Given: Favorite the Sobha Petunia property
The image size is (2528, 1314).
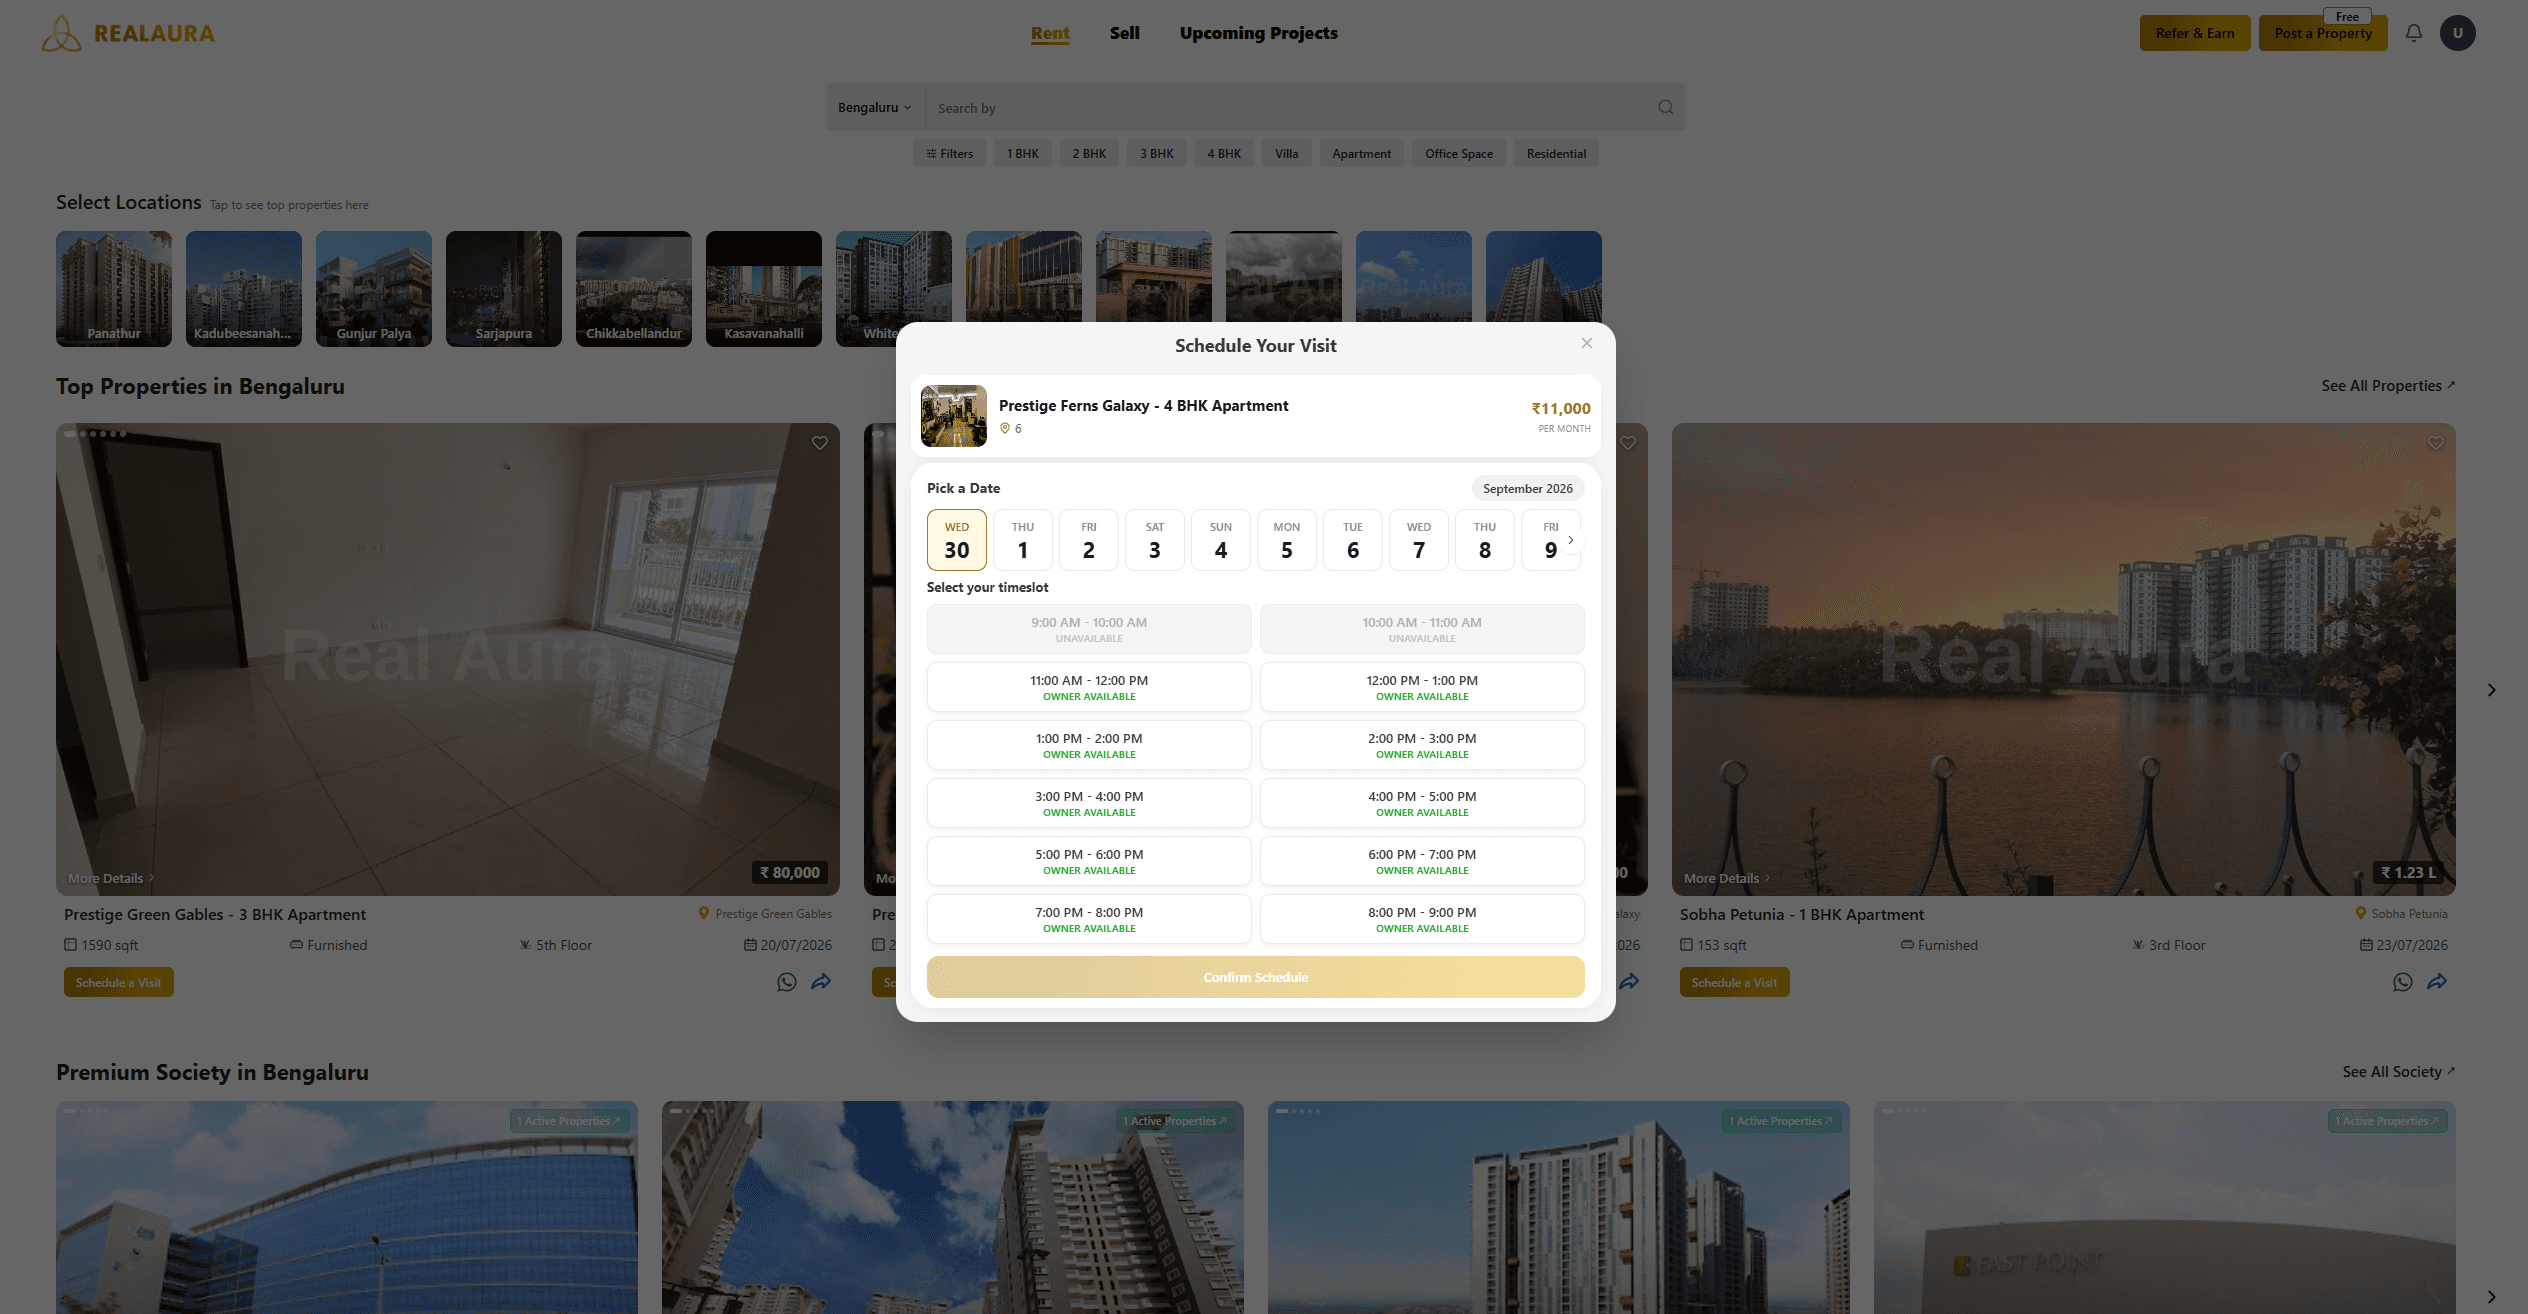Looking at the screenshot, I should tap(2435, 443).
